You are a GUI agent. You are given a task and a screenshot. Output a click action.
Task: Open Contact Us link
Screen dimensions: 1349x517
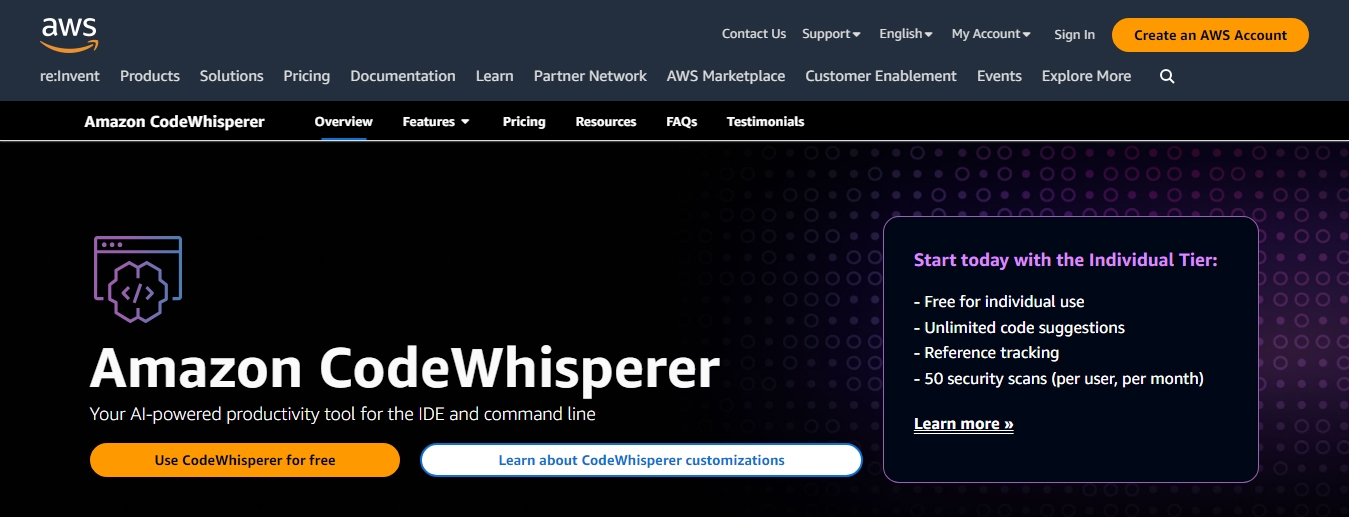pyautogui.click(x=753, y=34)
